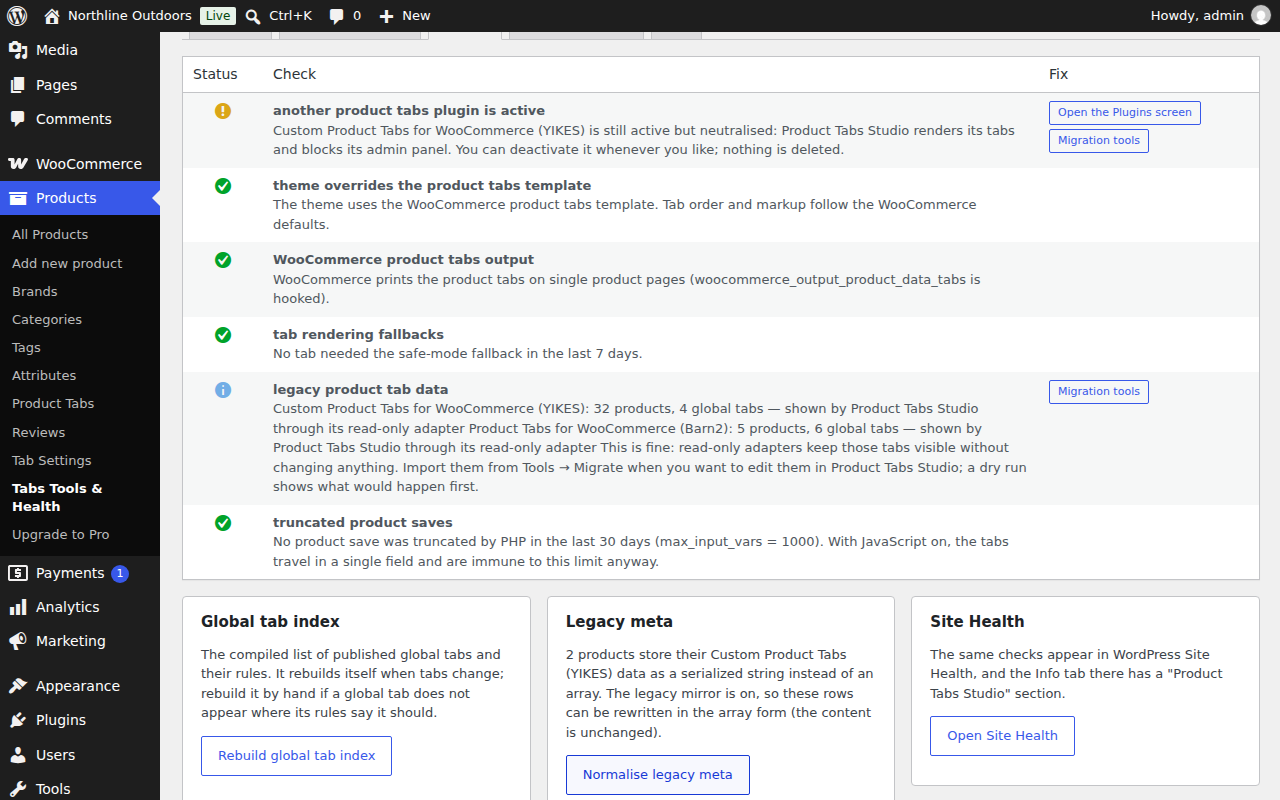
Task: Open the WordPress logo menu
Action: pyautogui.click(x=17, y=15)
